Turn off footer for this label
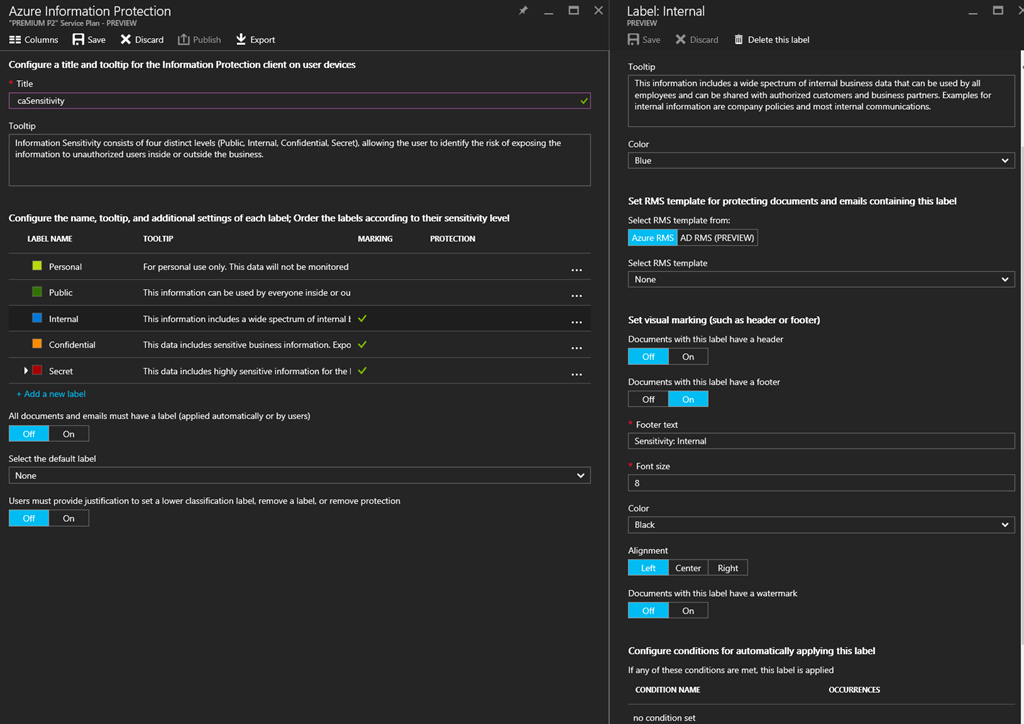The height and width of the screenshot is (724, 1024). tap(648, 399)
